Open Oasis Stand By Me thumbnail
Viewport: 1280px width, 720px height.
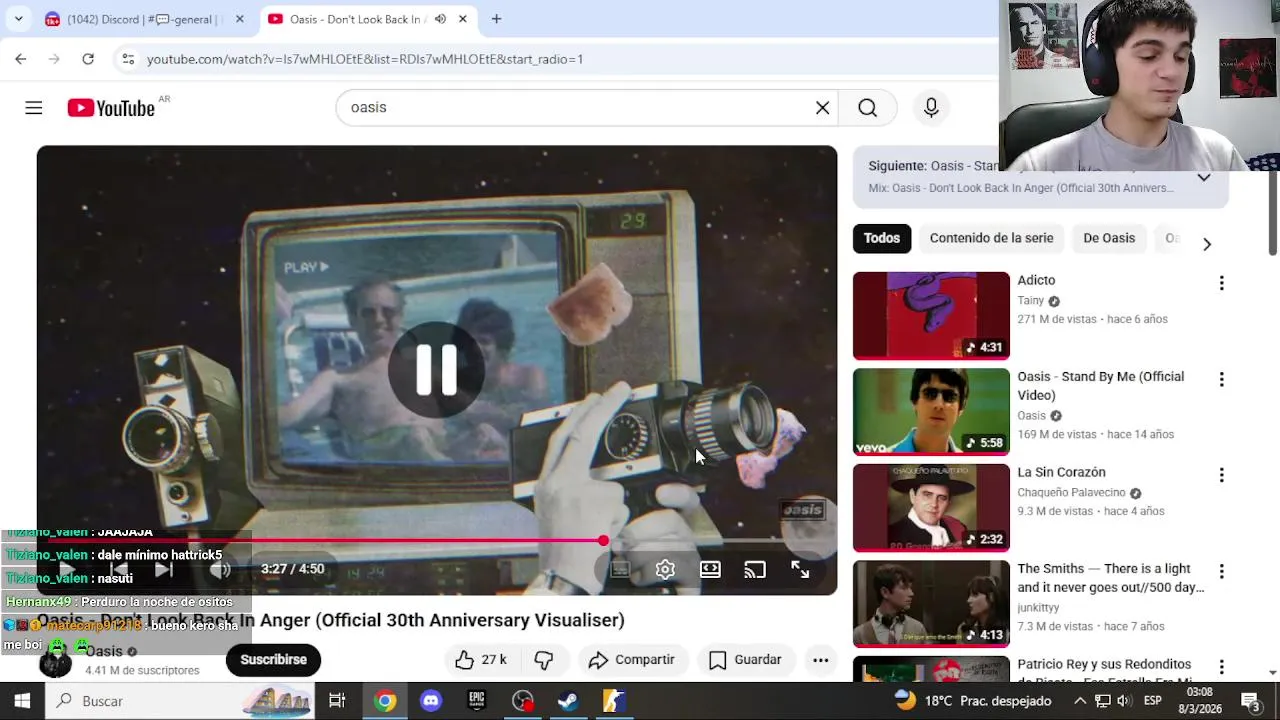coord(931,412)
